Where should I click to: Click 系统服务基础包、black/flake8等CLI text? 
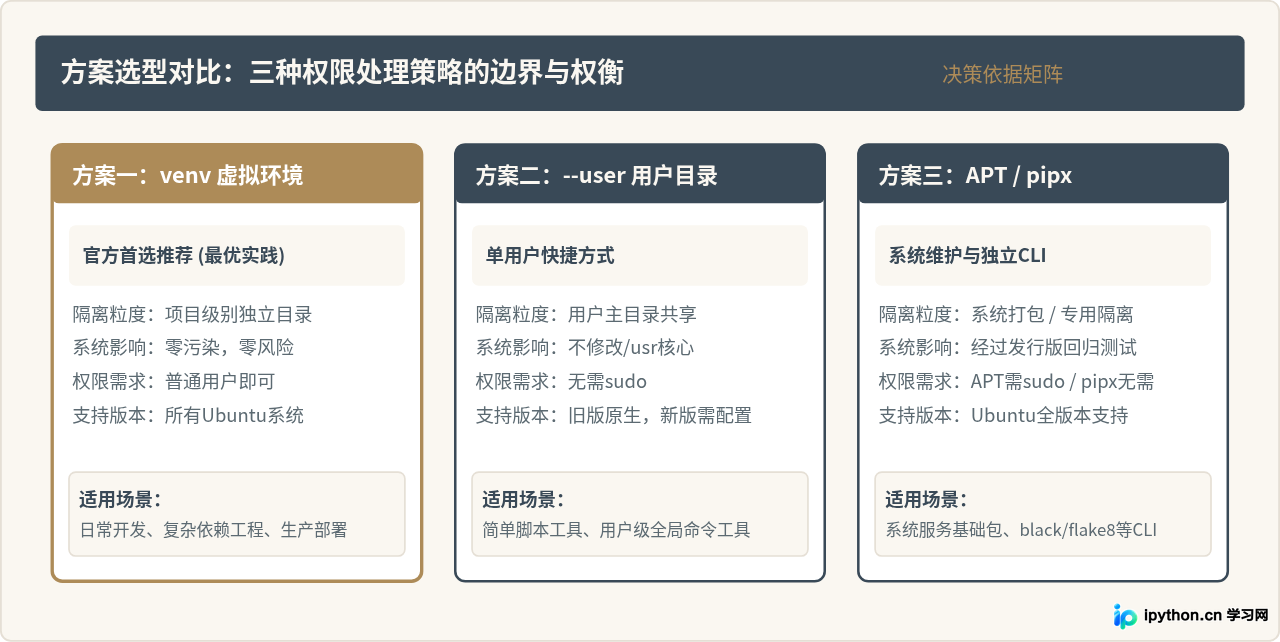1021,530
